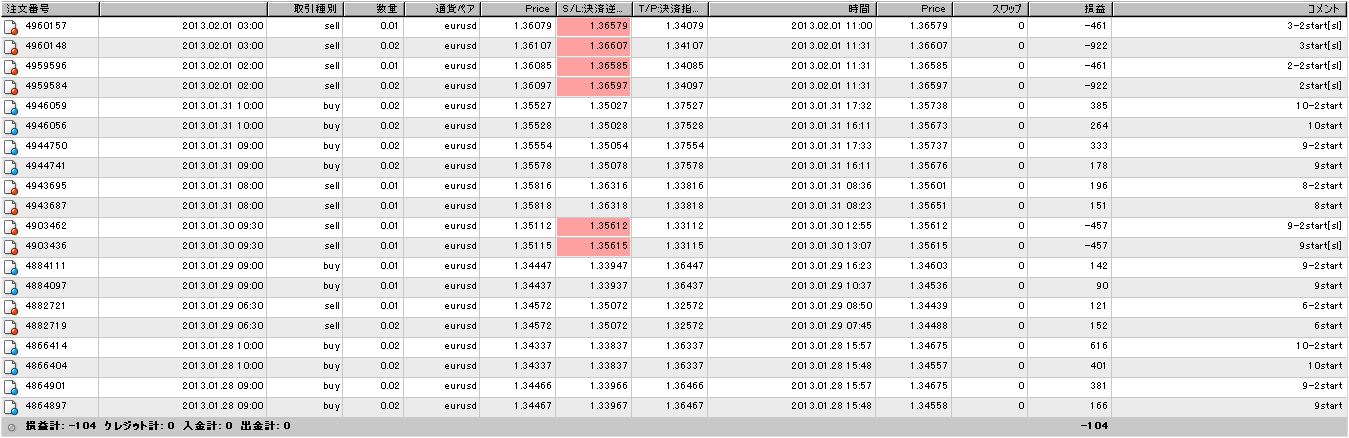This screenshot has height=438, width=1349.
Task: Click the order icon for ticket 4864897
Action: 11,406
